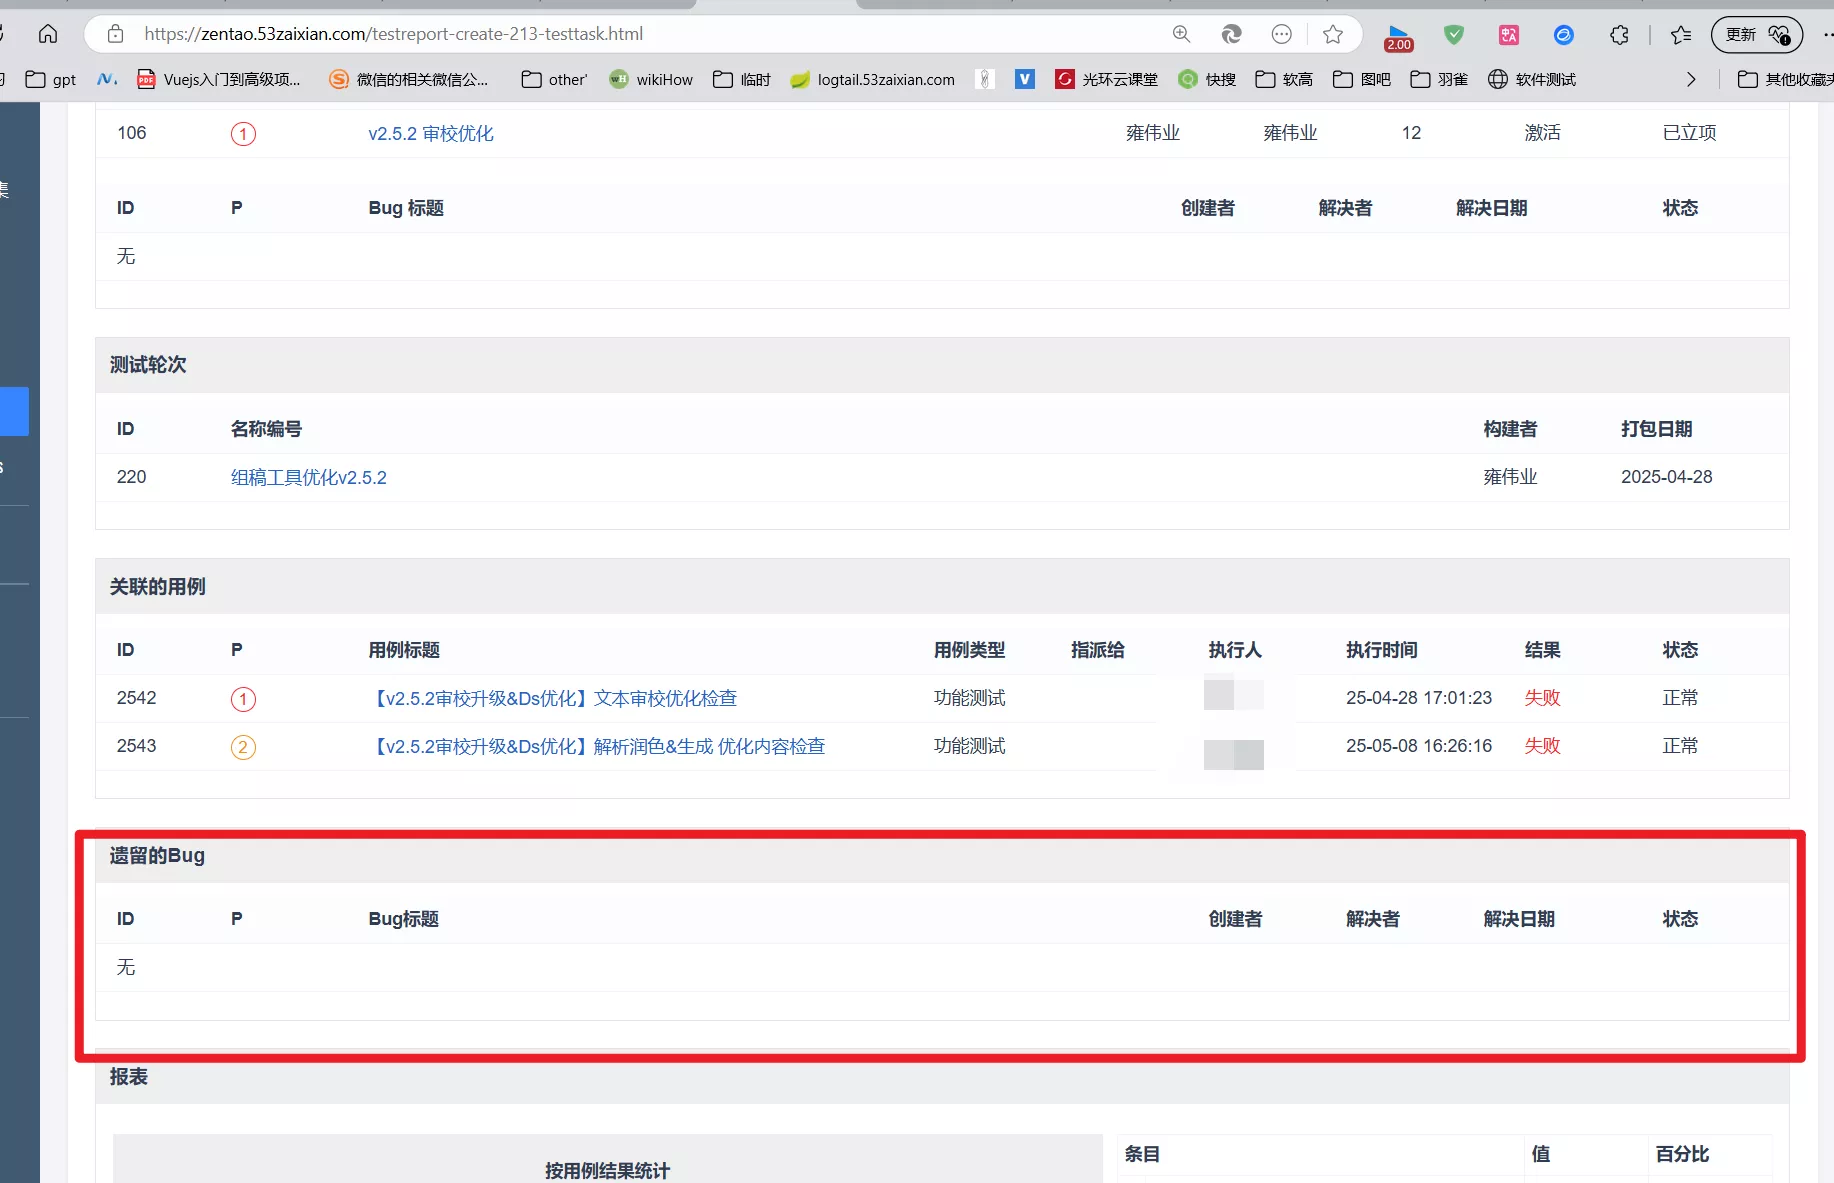Click the browser home icon
The image size is (1834, 1183).
[47, 34]
